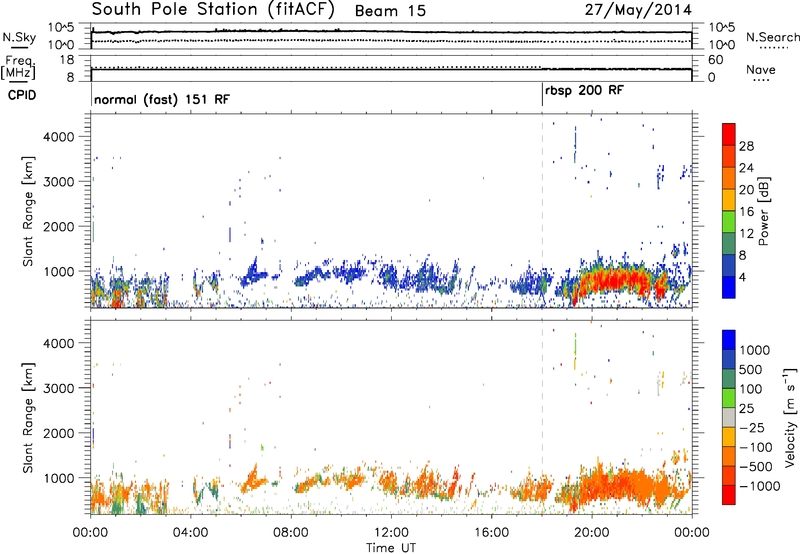This screenshot has width=800, height=554.
Task: Click the 'South Pole Station (fitACF)' title
Action: [213, 10]
